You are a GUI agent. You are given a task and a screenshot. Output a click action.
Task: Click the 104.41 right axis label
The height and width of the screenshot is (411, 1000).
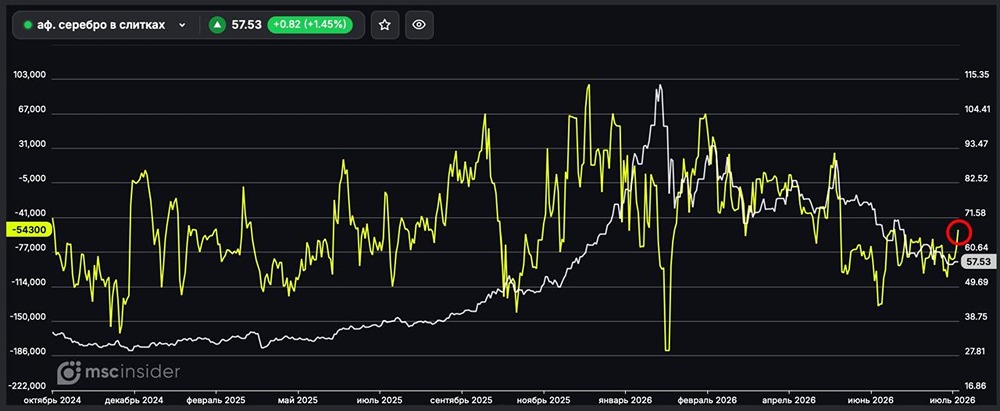pos(976,110)
